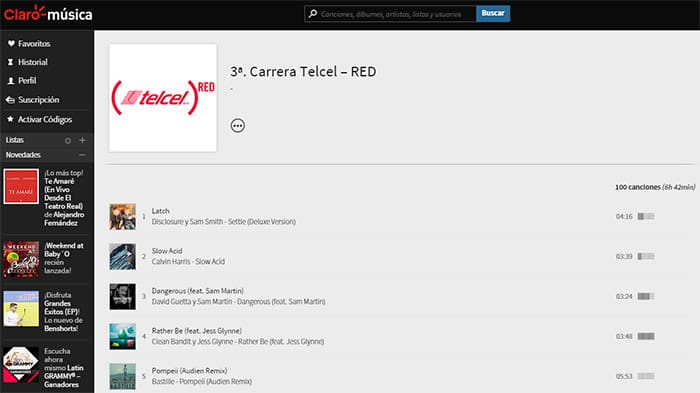Open Latin GRAMMY Ganadores thumbnail
Image resolution: width=700 pixels, height=393 pixels.
pyautogui.click(x=21, y=365)
